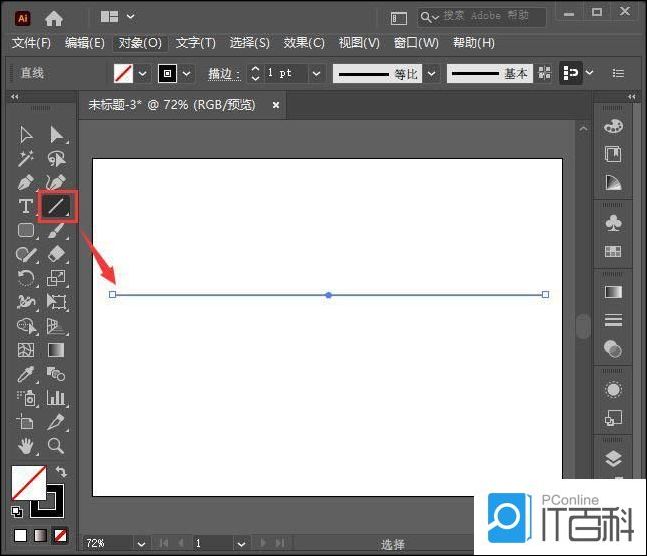This screenshot has width=647, height=556.
Task: Open the 对象(O) menu
Action: [x=140, y=43]
